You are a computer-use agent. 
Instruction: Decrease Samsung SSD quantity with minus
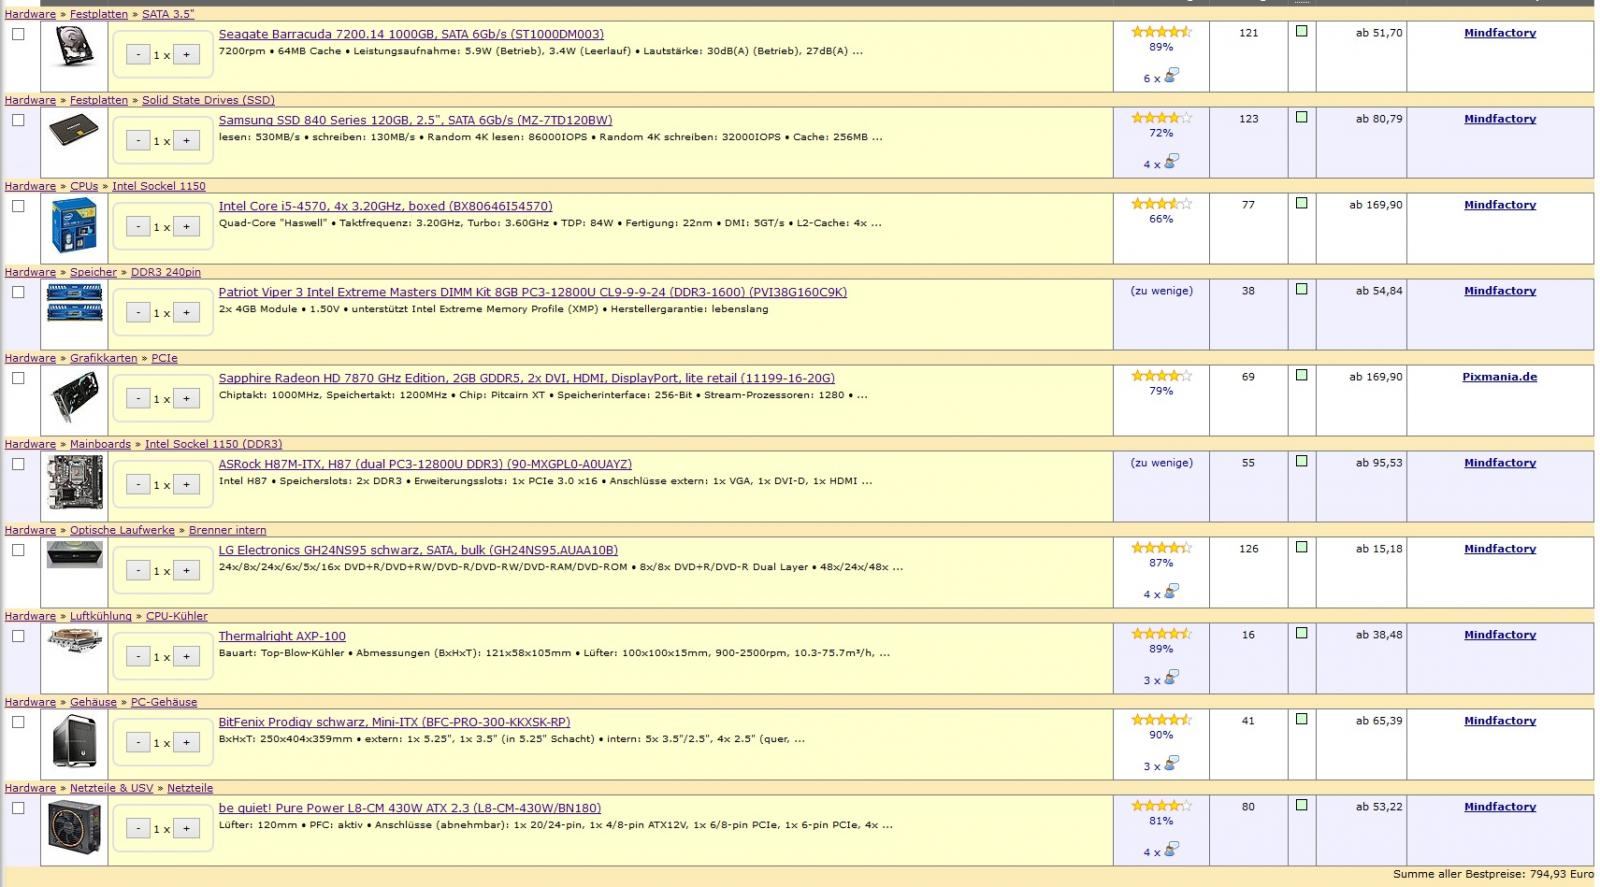pos(138,141)
